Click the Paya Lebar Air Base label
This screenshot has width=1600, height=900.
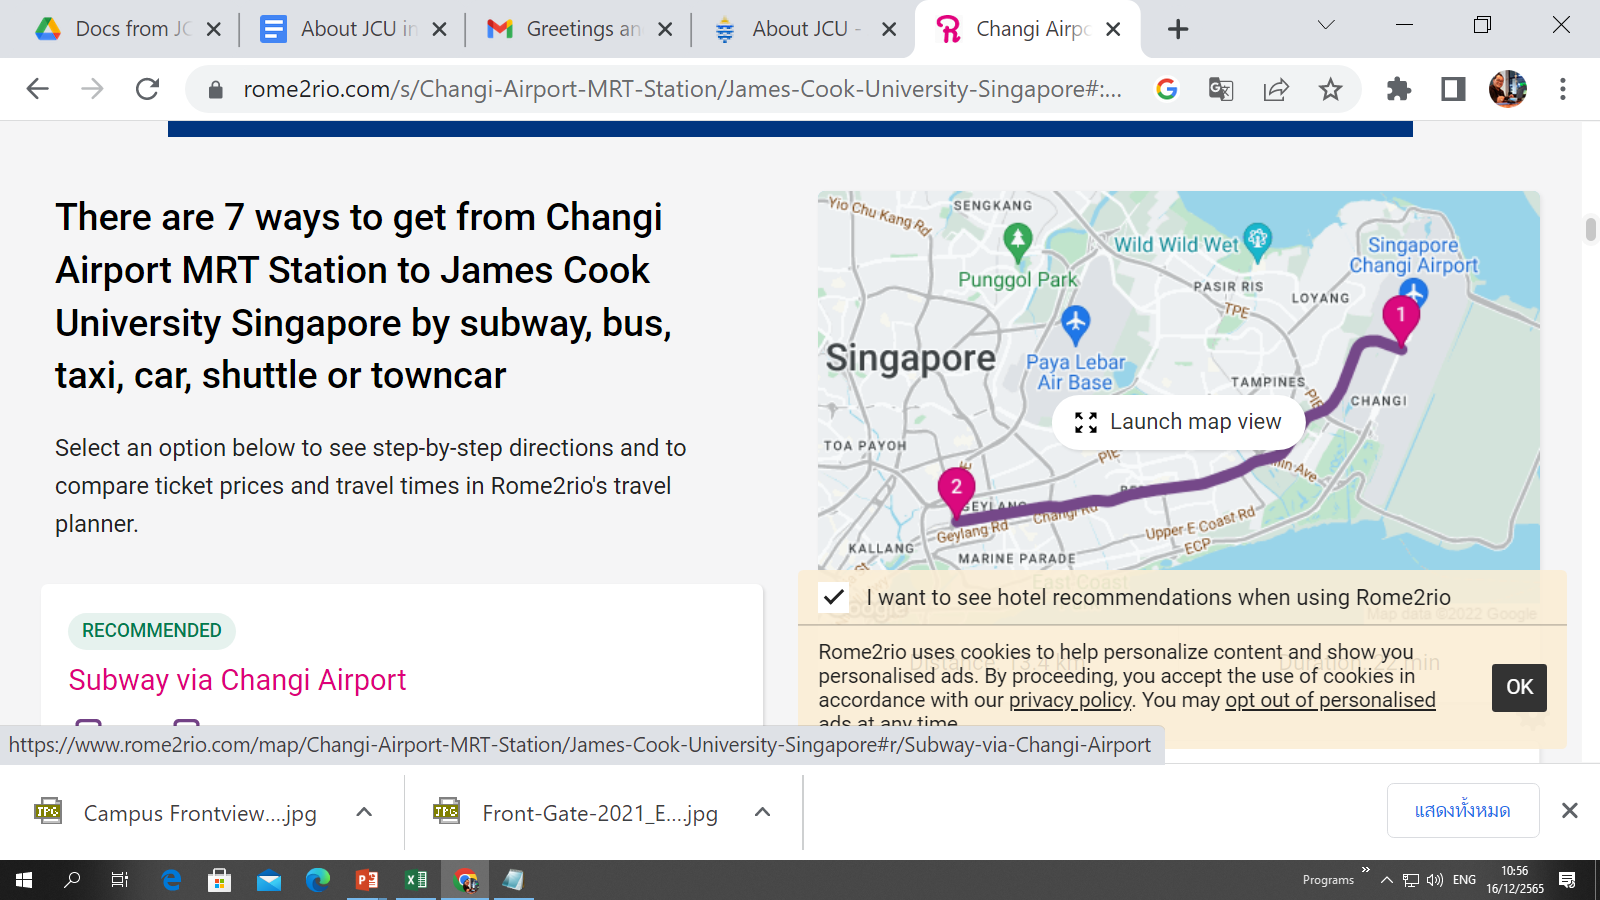1075,372
